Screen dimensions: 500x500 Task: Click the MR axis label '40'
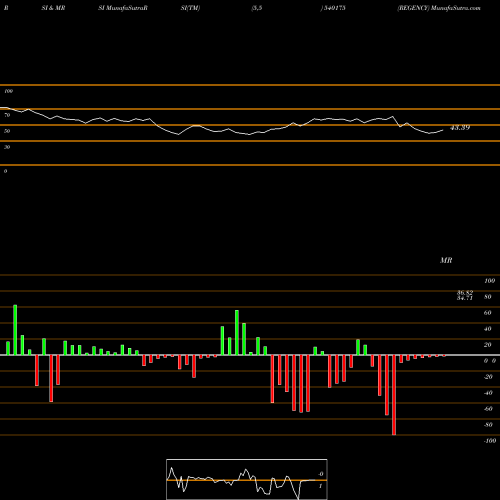click(x=487, y=329)
